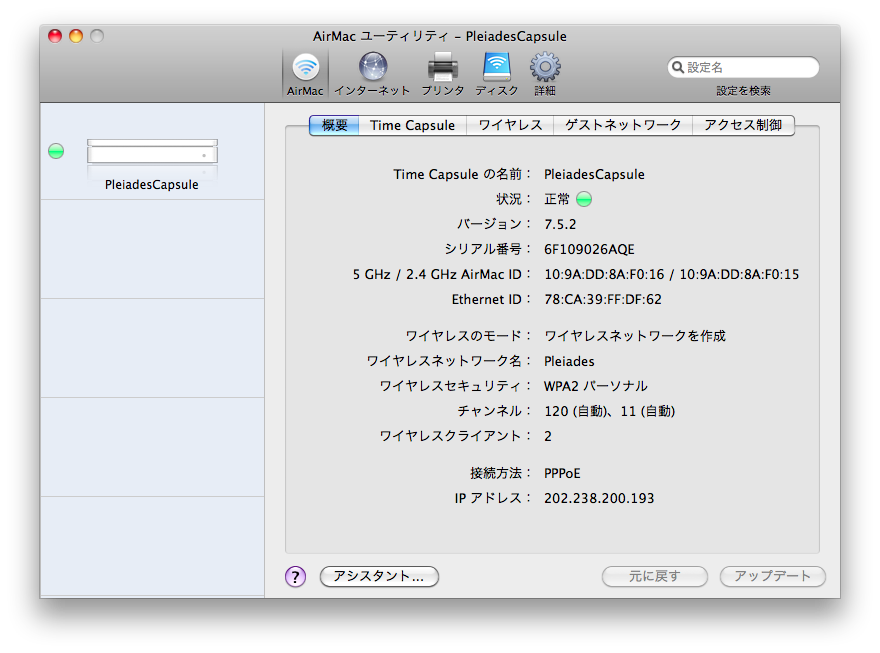Switch to the Time Capsule tab
The image size is (880, 653).
412,125
